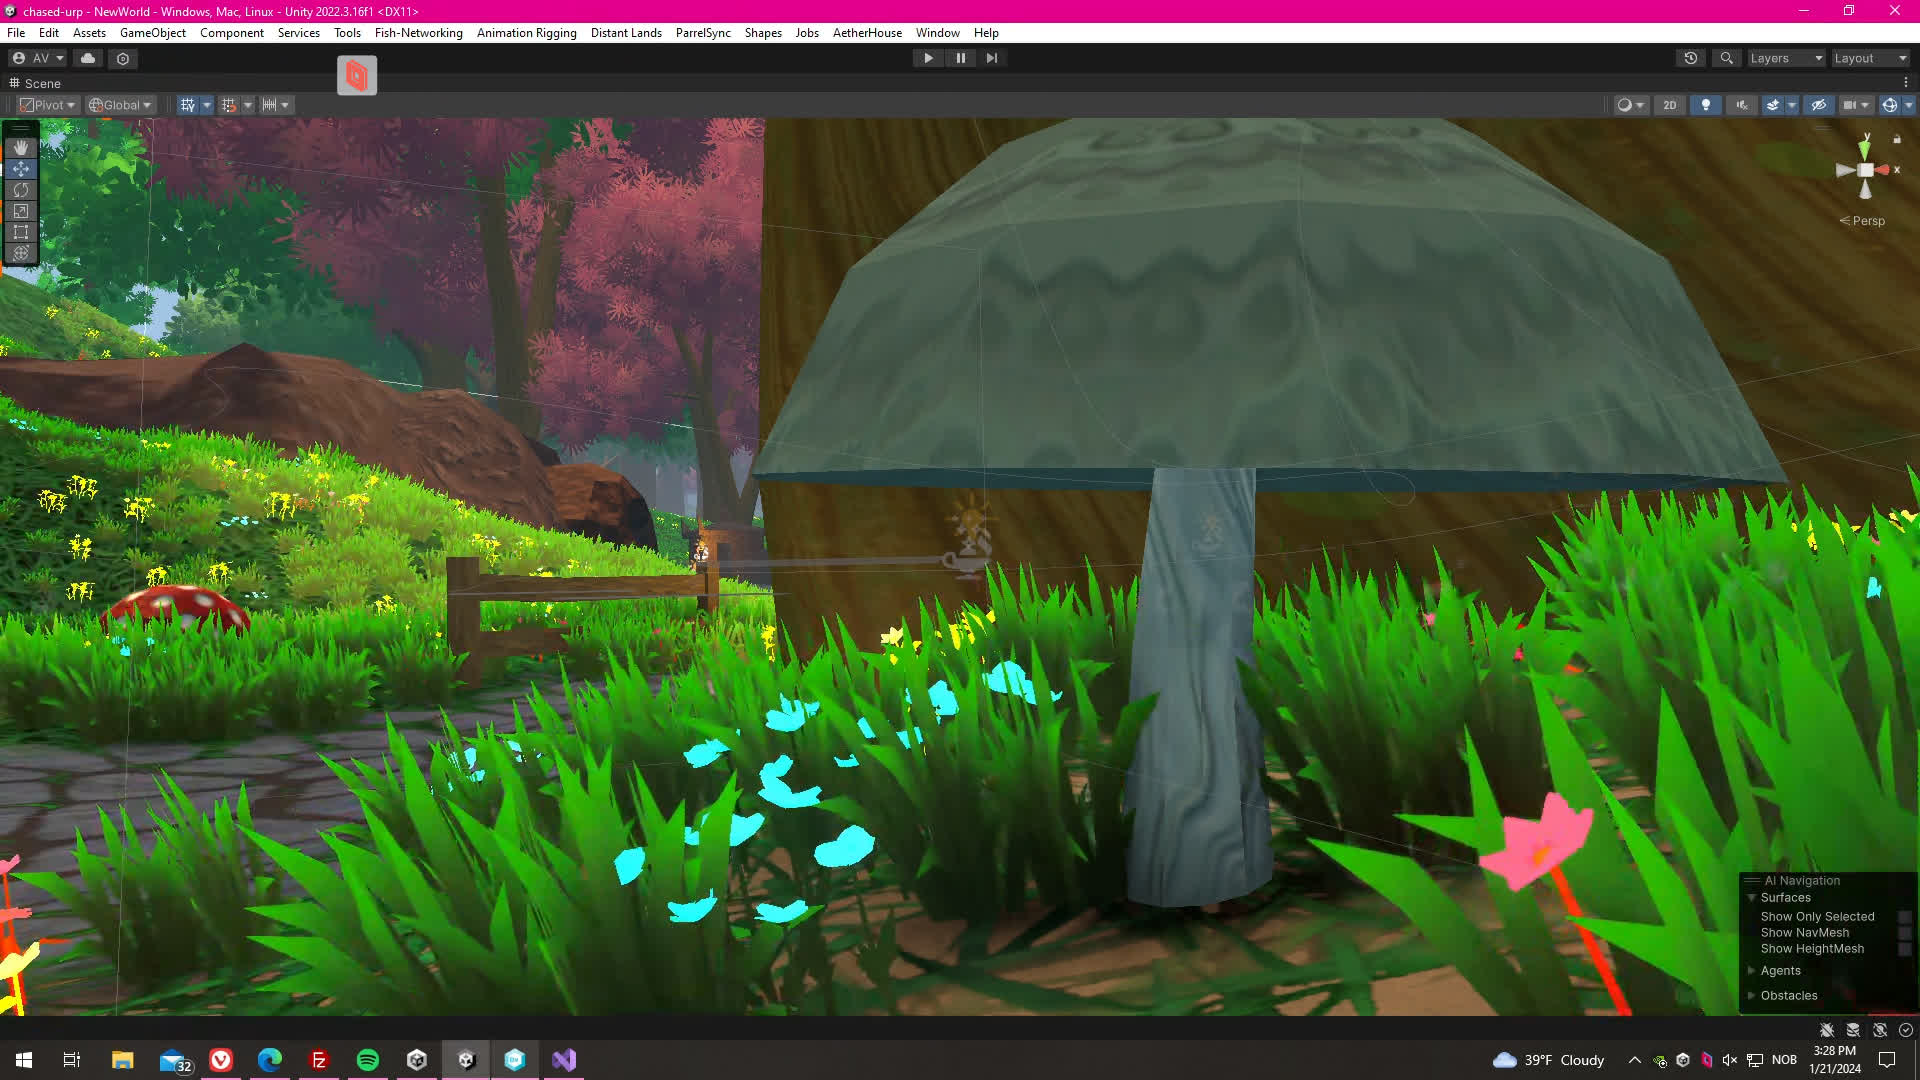Select the combined Transform tool

coord(20,253)
